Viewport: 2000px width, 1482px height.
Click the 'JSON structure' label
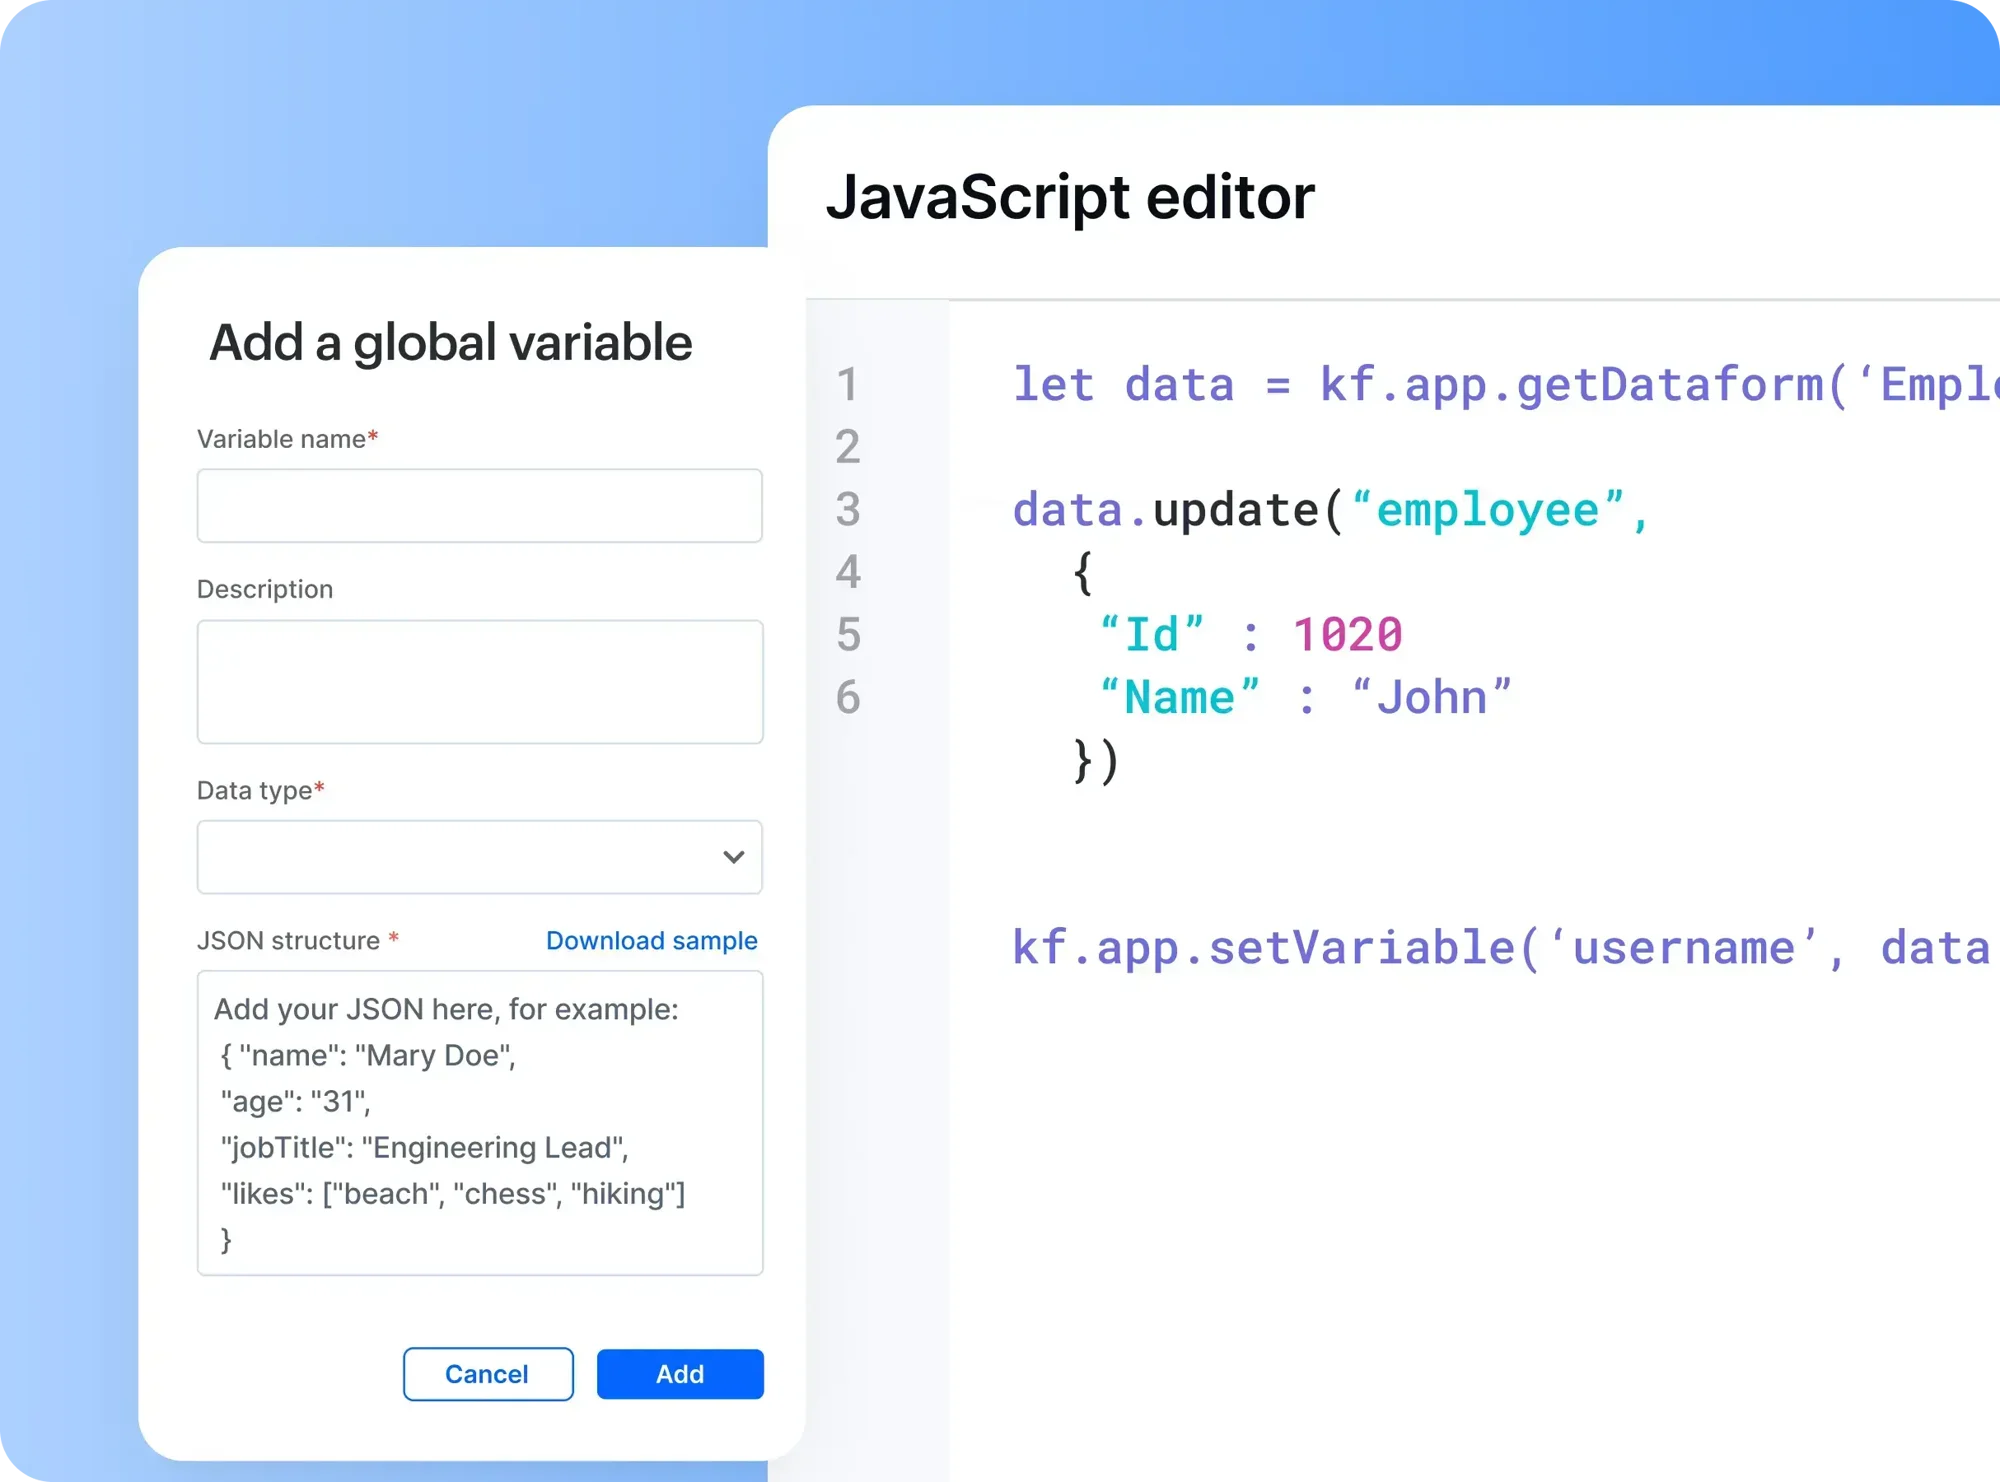(298, 941)
